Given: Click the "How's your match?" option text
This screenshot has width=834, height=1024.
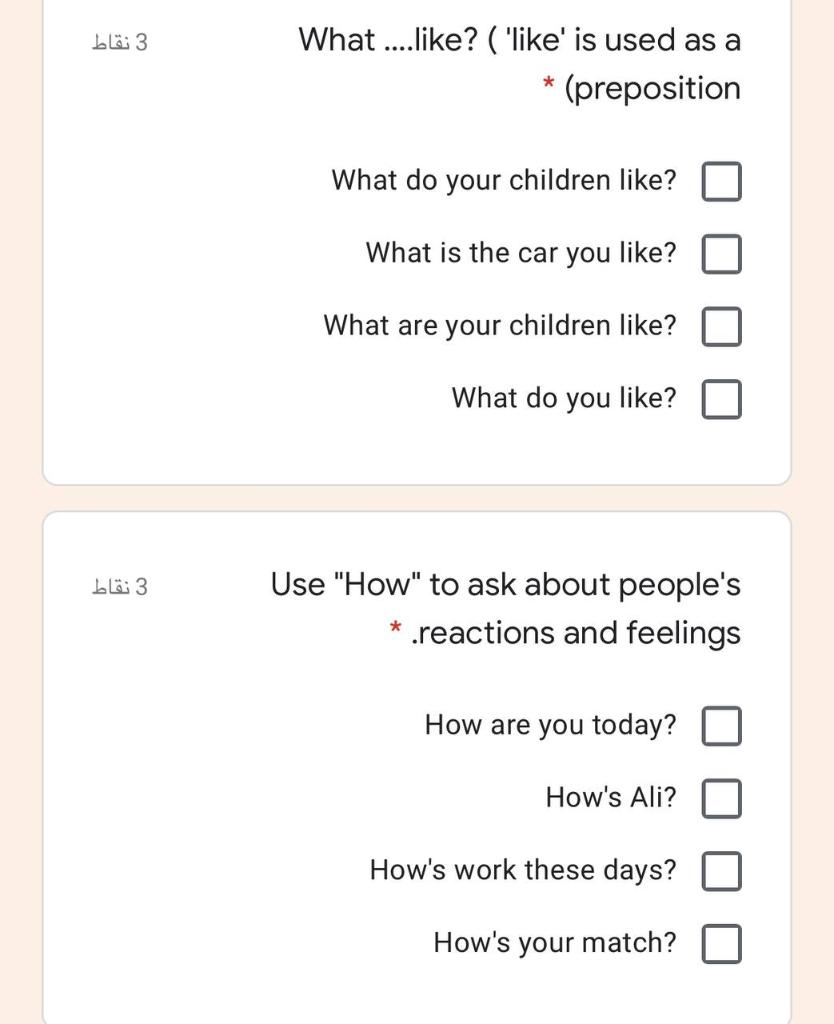Looking at the screenshot, I should (x=555, y=942).
